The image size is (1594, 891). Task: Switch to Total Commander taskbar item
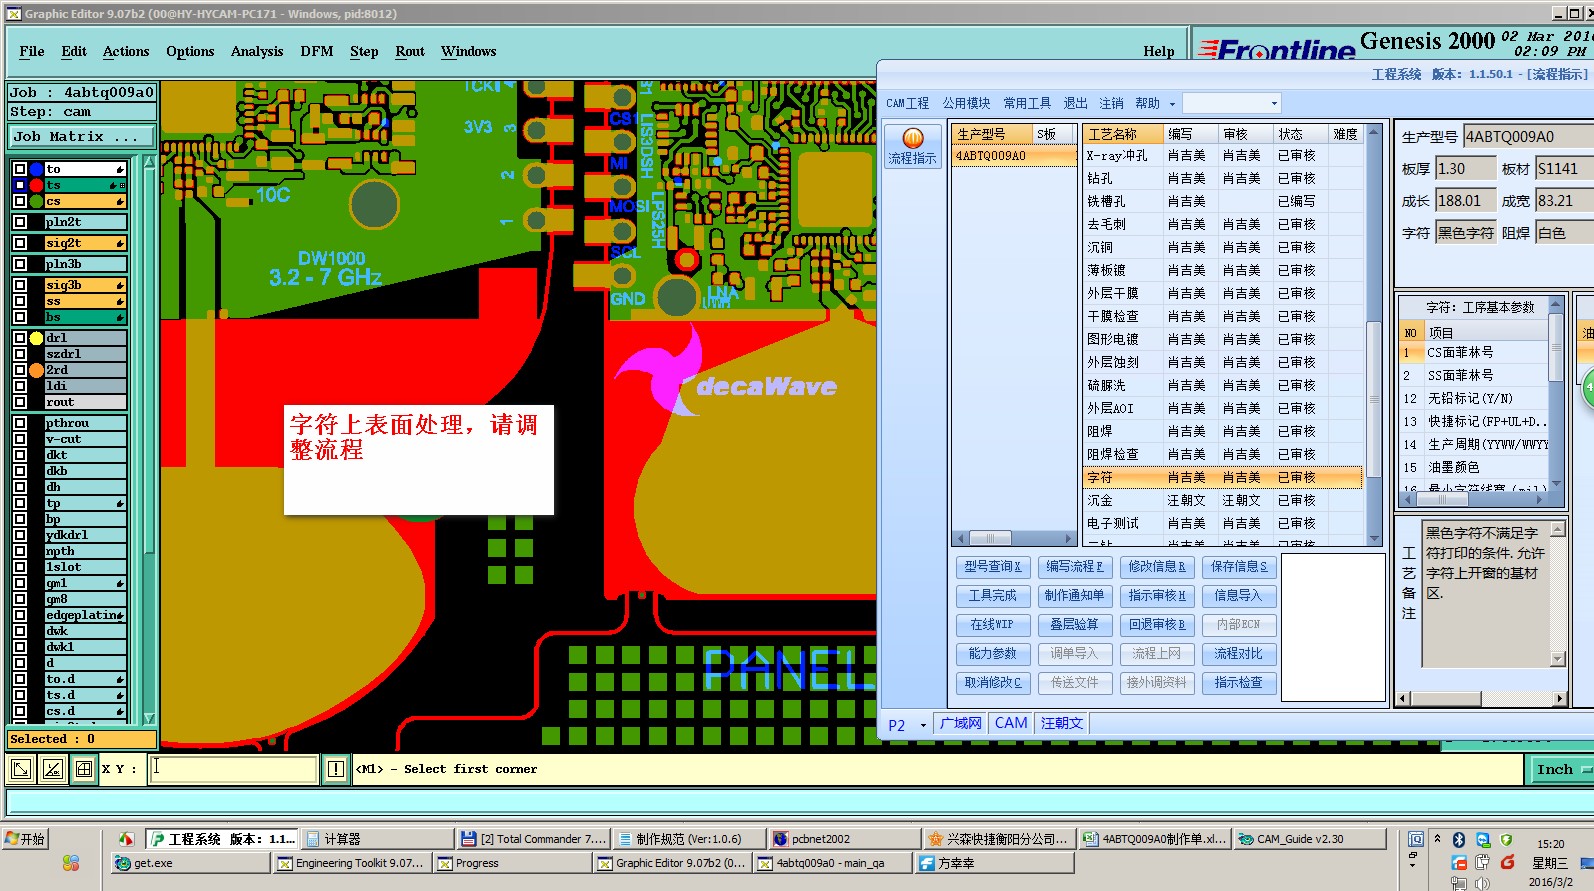[x=533, y=839]
